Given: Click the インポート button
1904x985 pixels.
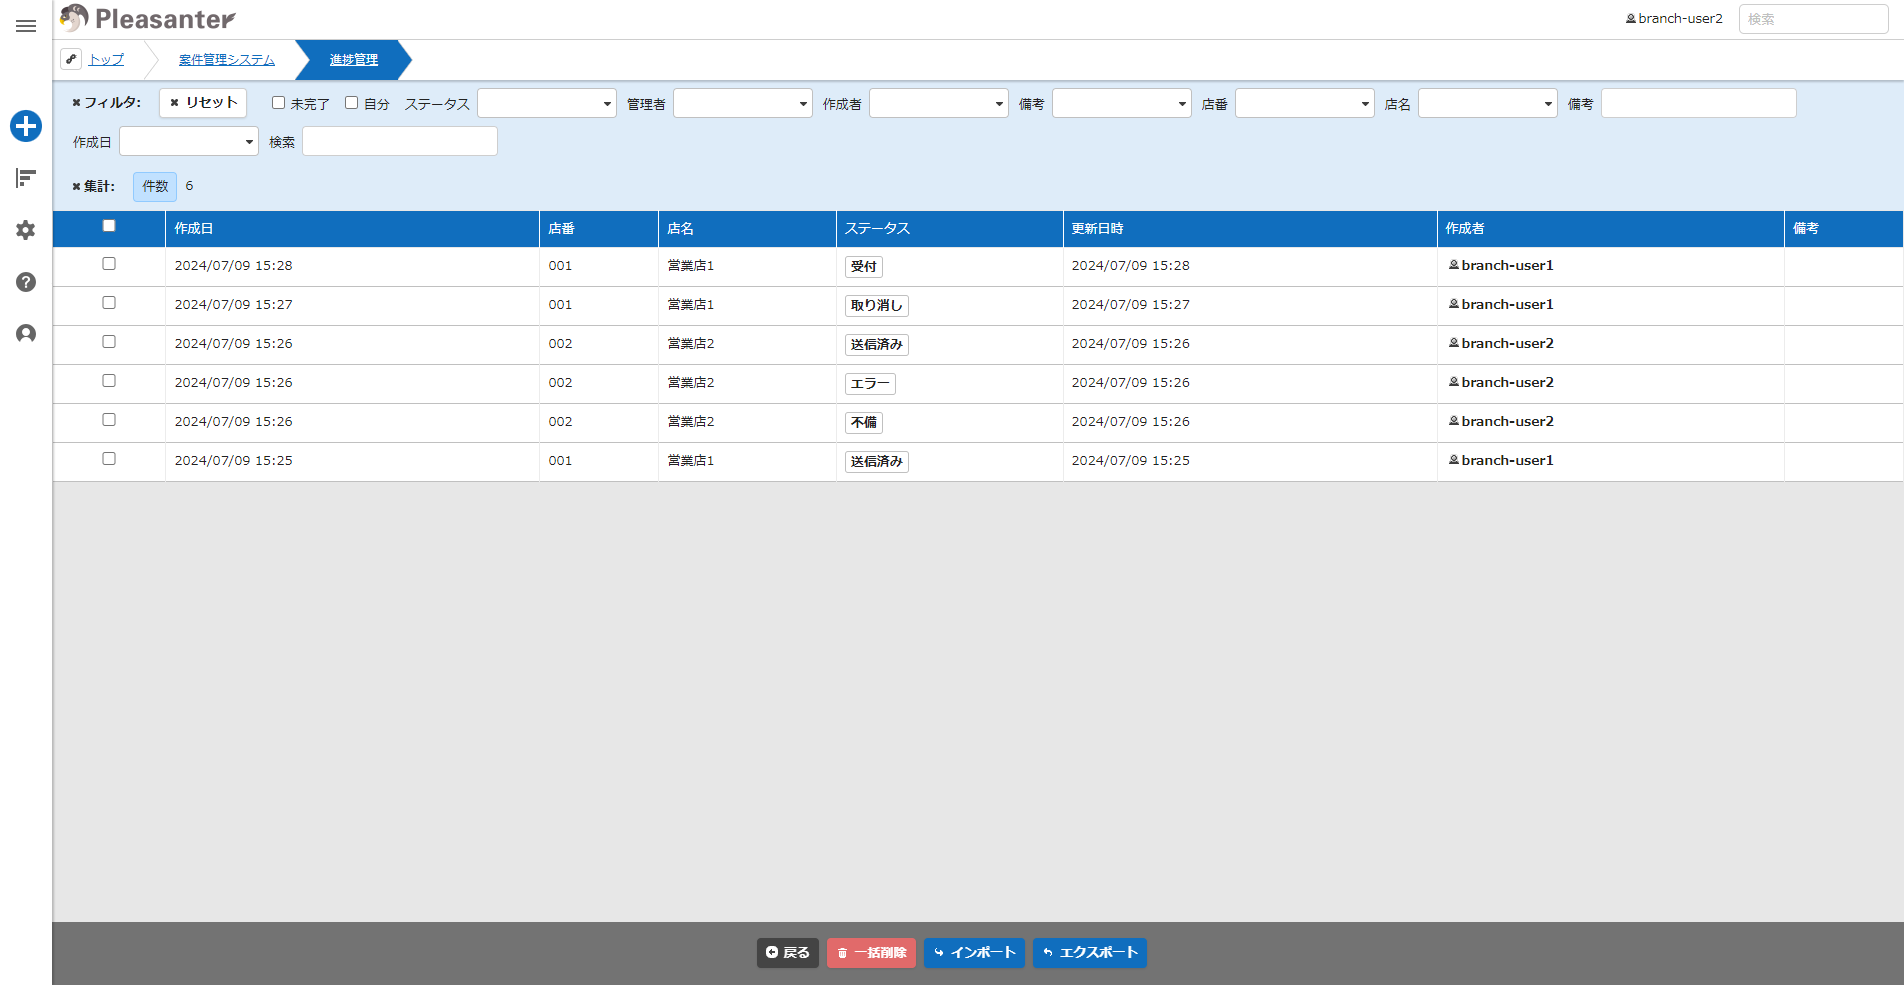Looking at the screenshot, I should pyautogui.click(x=974, y=953).
